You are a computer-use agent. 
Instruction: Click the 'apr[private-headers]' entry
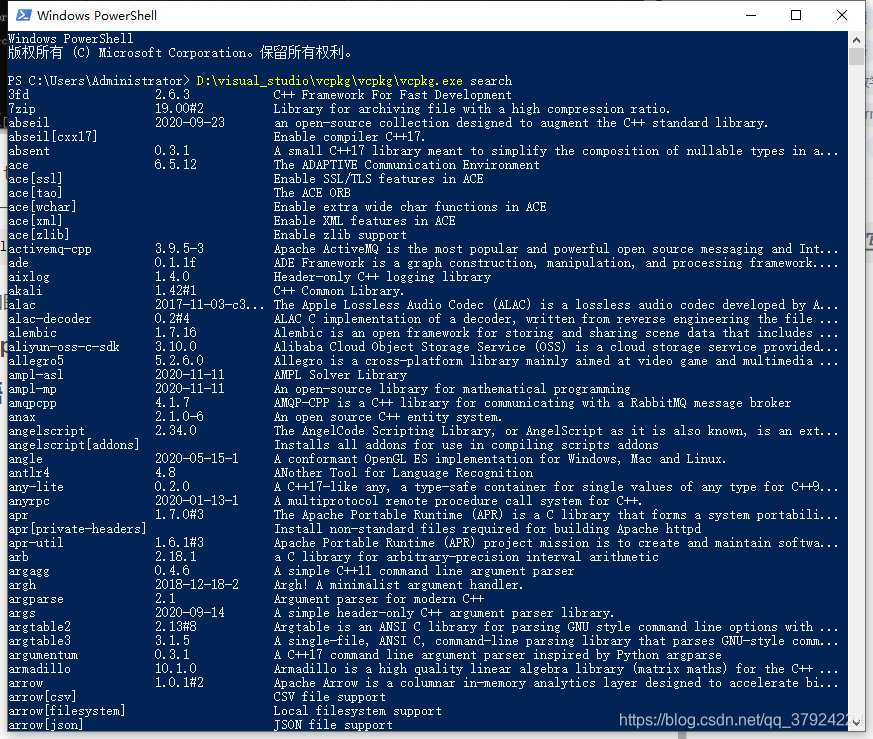(x=77, y=529)
